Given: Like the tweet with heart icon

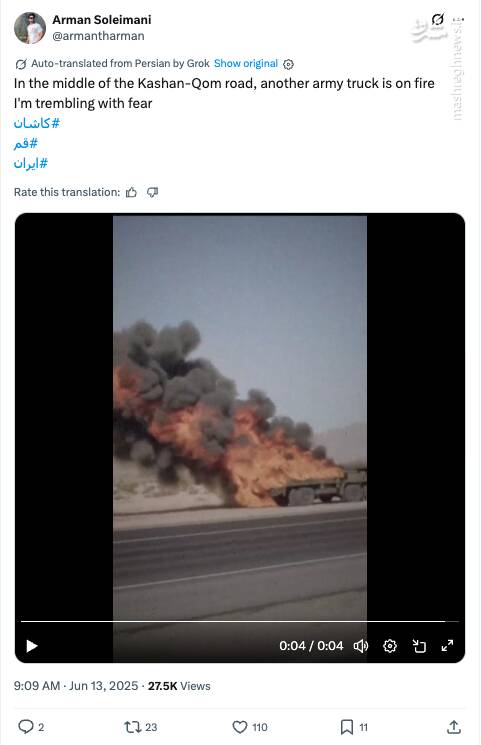Looking at the screenshot, I should coord(240,726).
